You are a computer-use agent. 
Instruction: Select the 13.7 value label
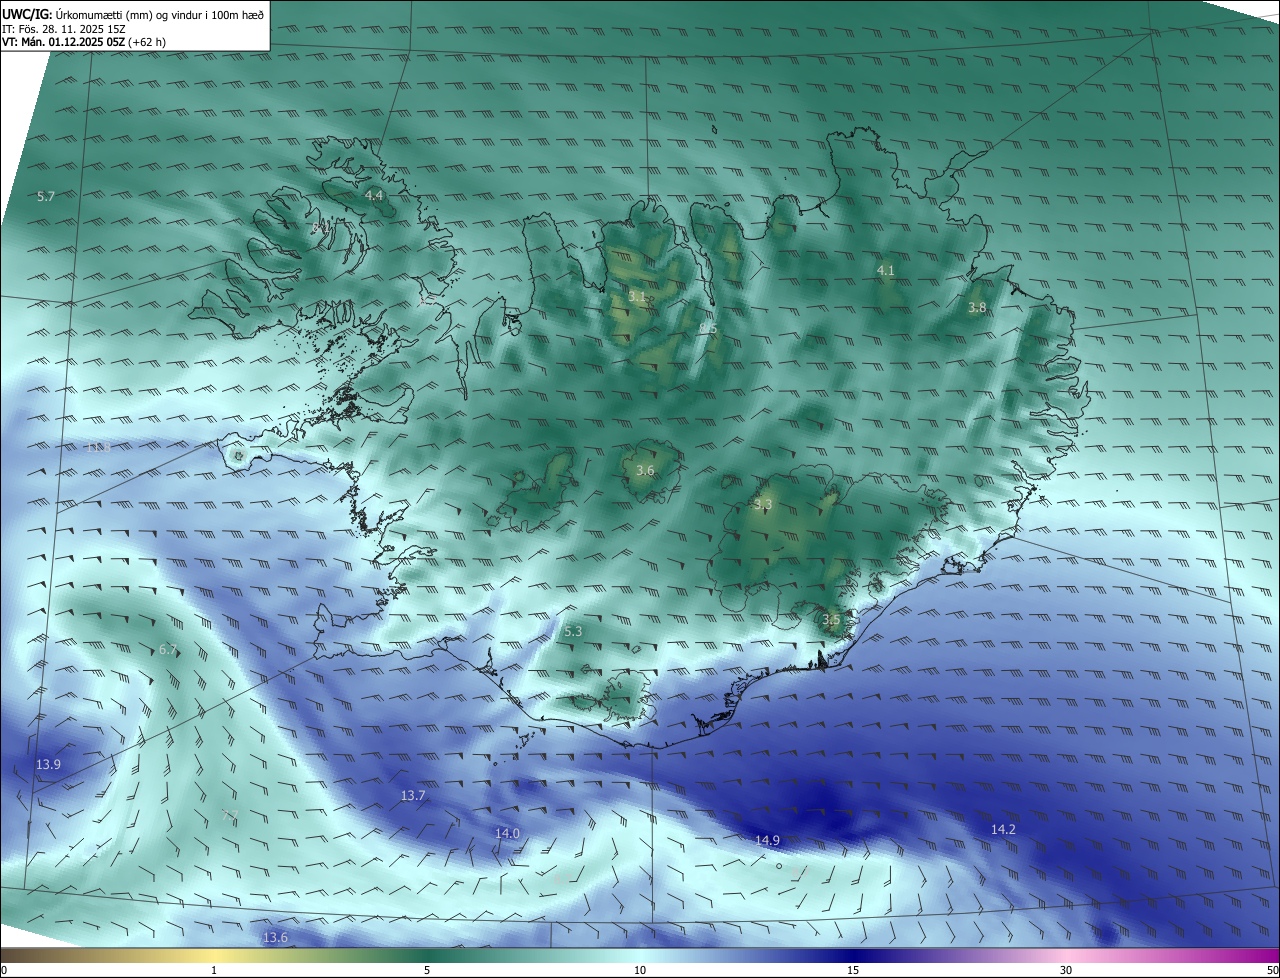[413, 796]
